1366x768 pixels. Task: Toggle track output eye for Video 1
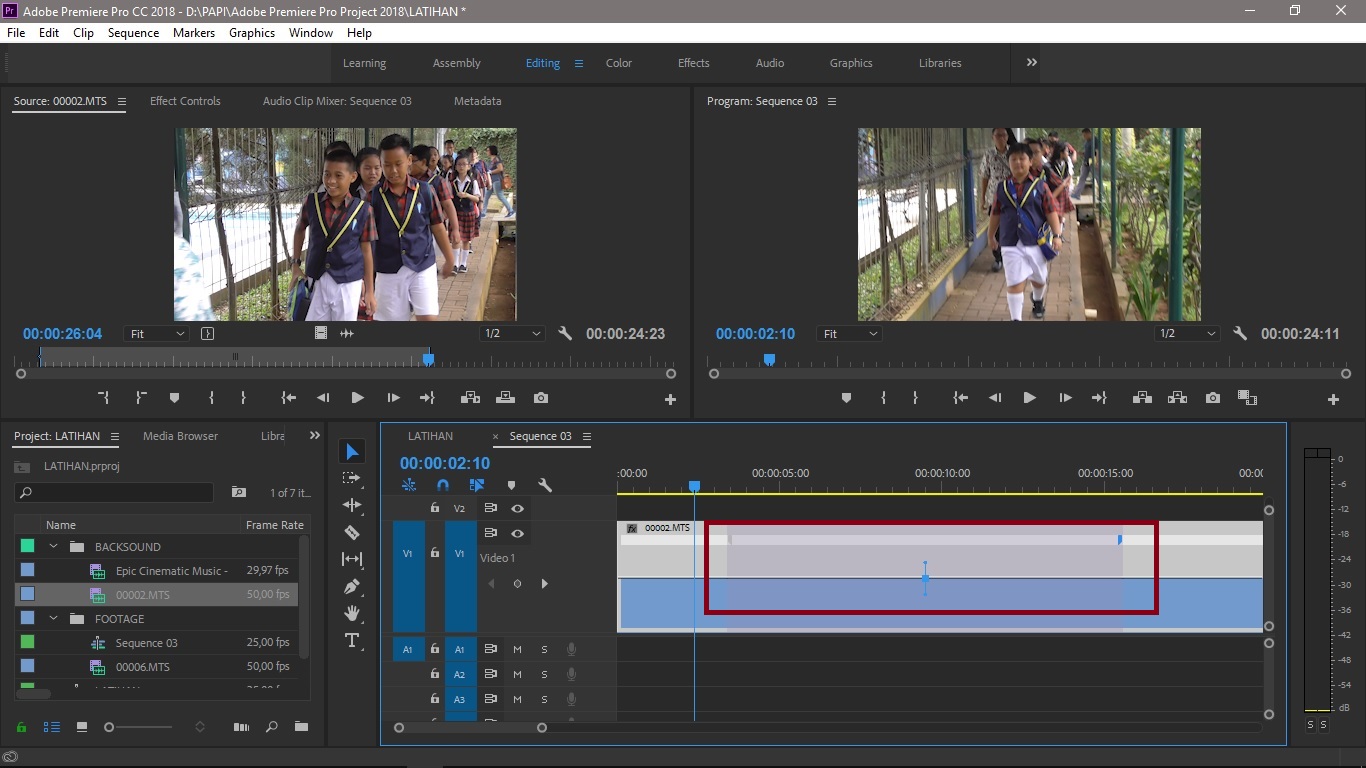(x=517, y=533)
